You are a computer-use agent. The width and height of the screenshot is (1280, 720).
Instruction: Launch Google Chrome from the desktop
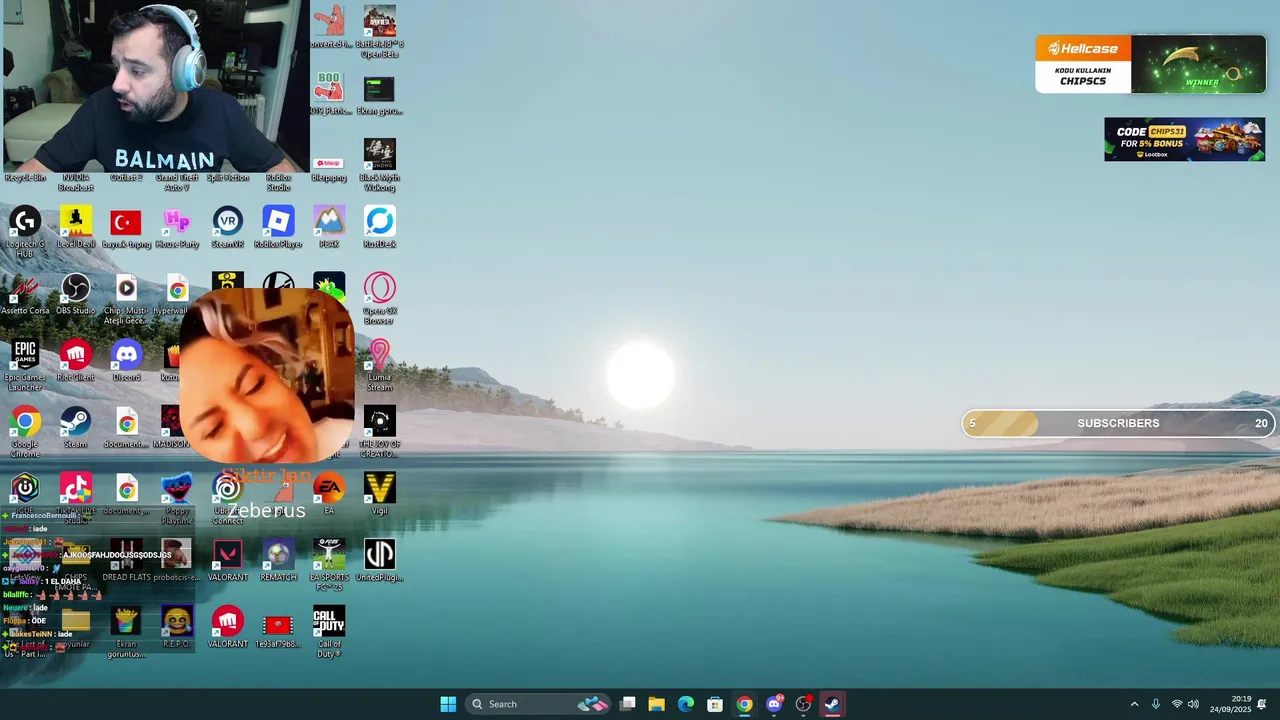25,432
